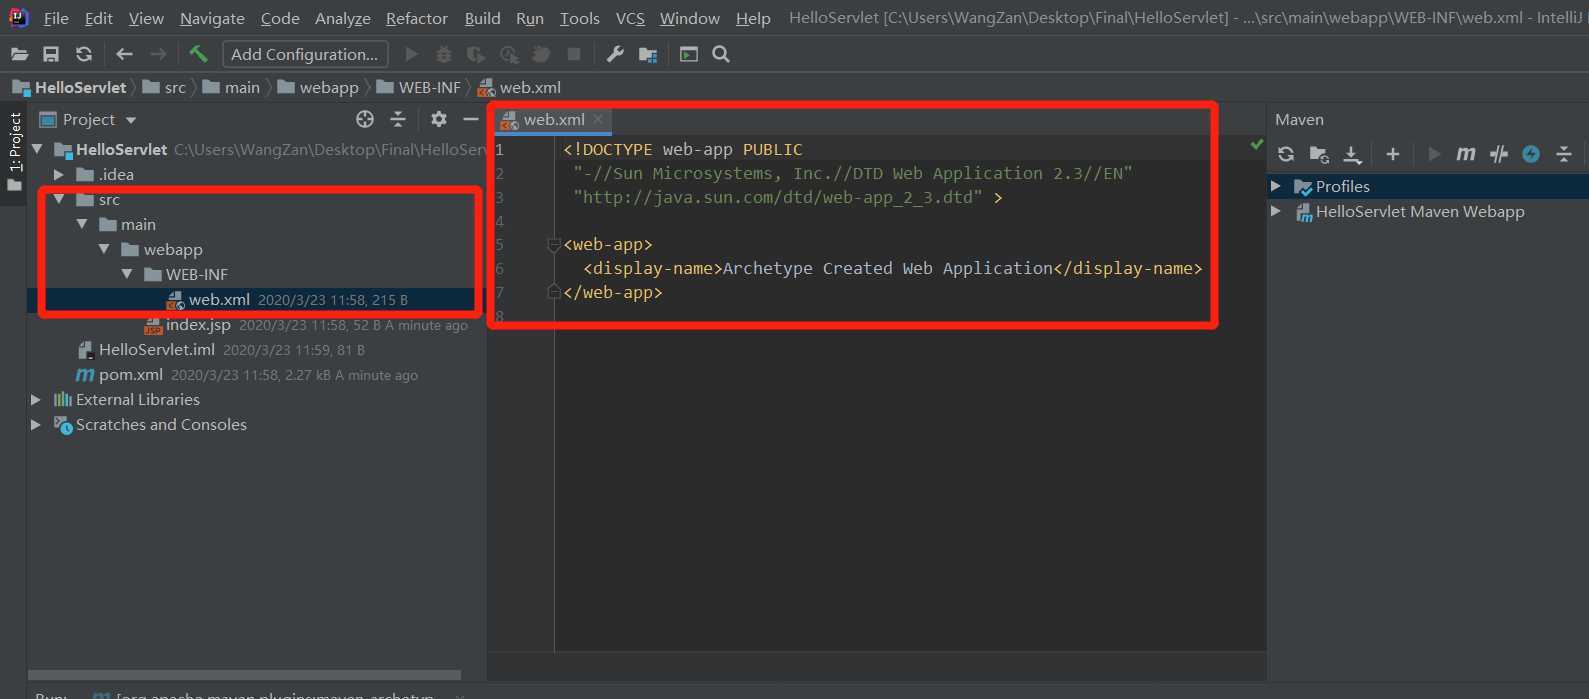Navigate back with the left arrow
1589x699 pixels.
tap(124, 54)
